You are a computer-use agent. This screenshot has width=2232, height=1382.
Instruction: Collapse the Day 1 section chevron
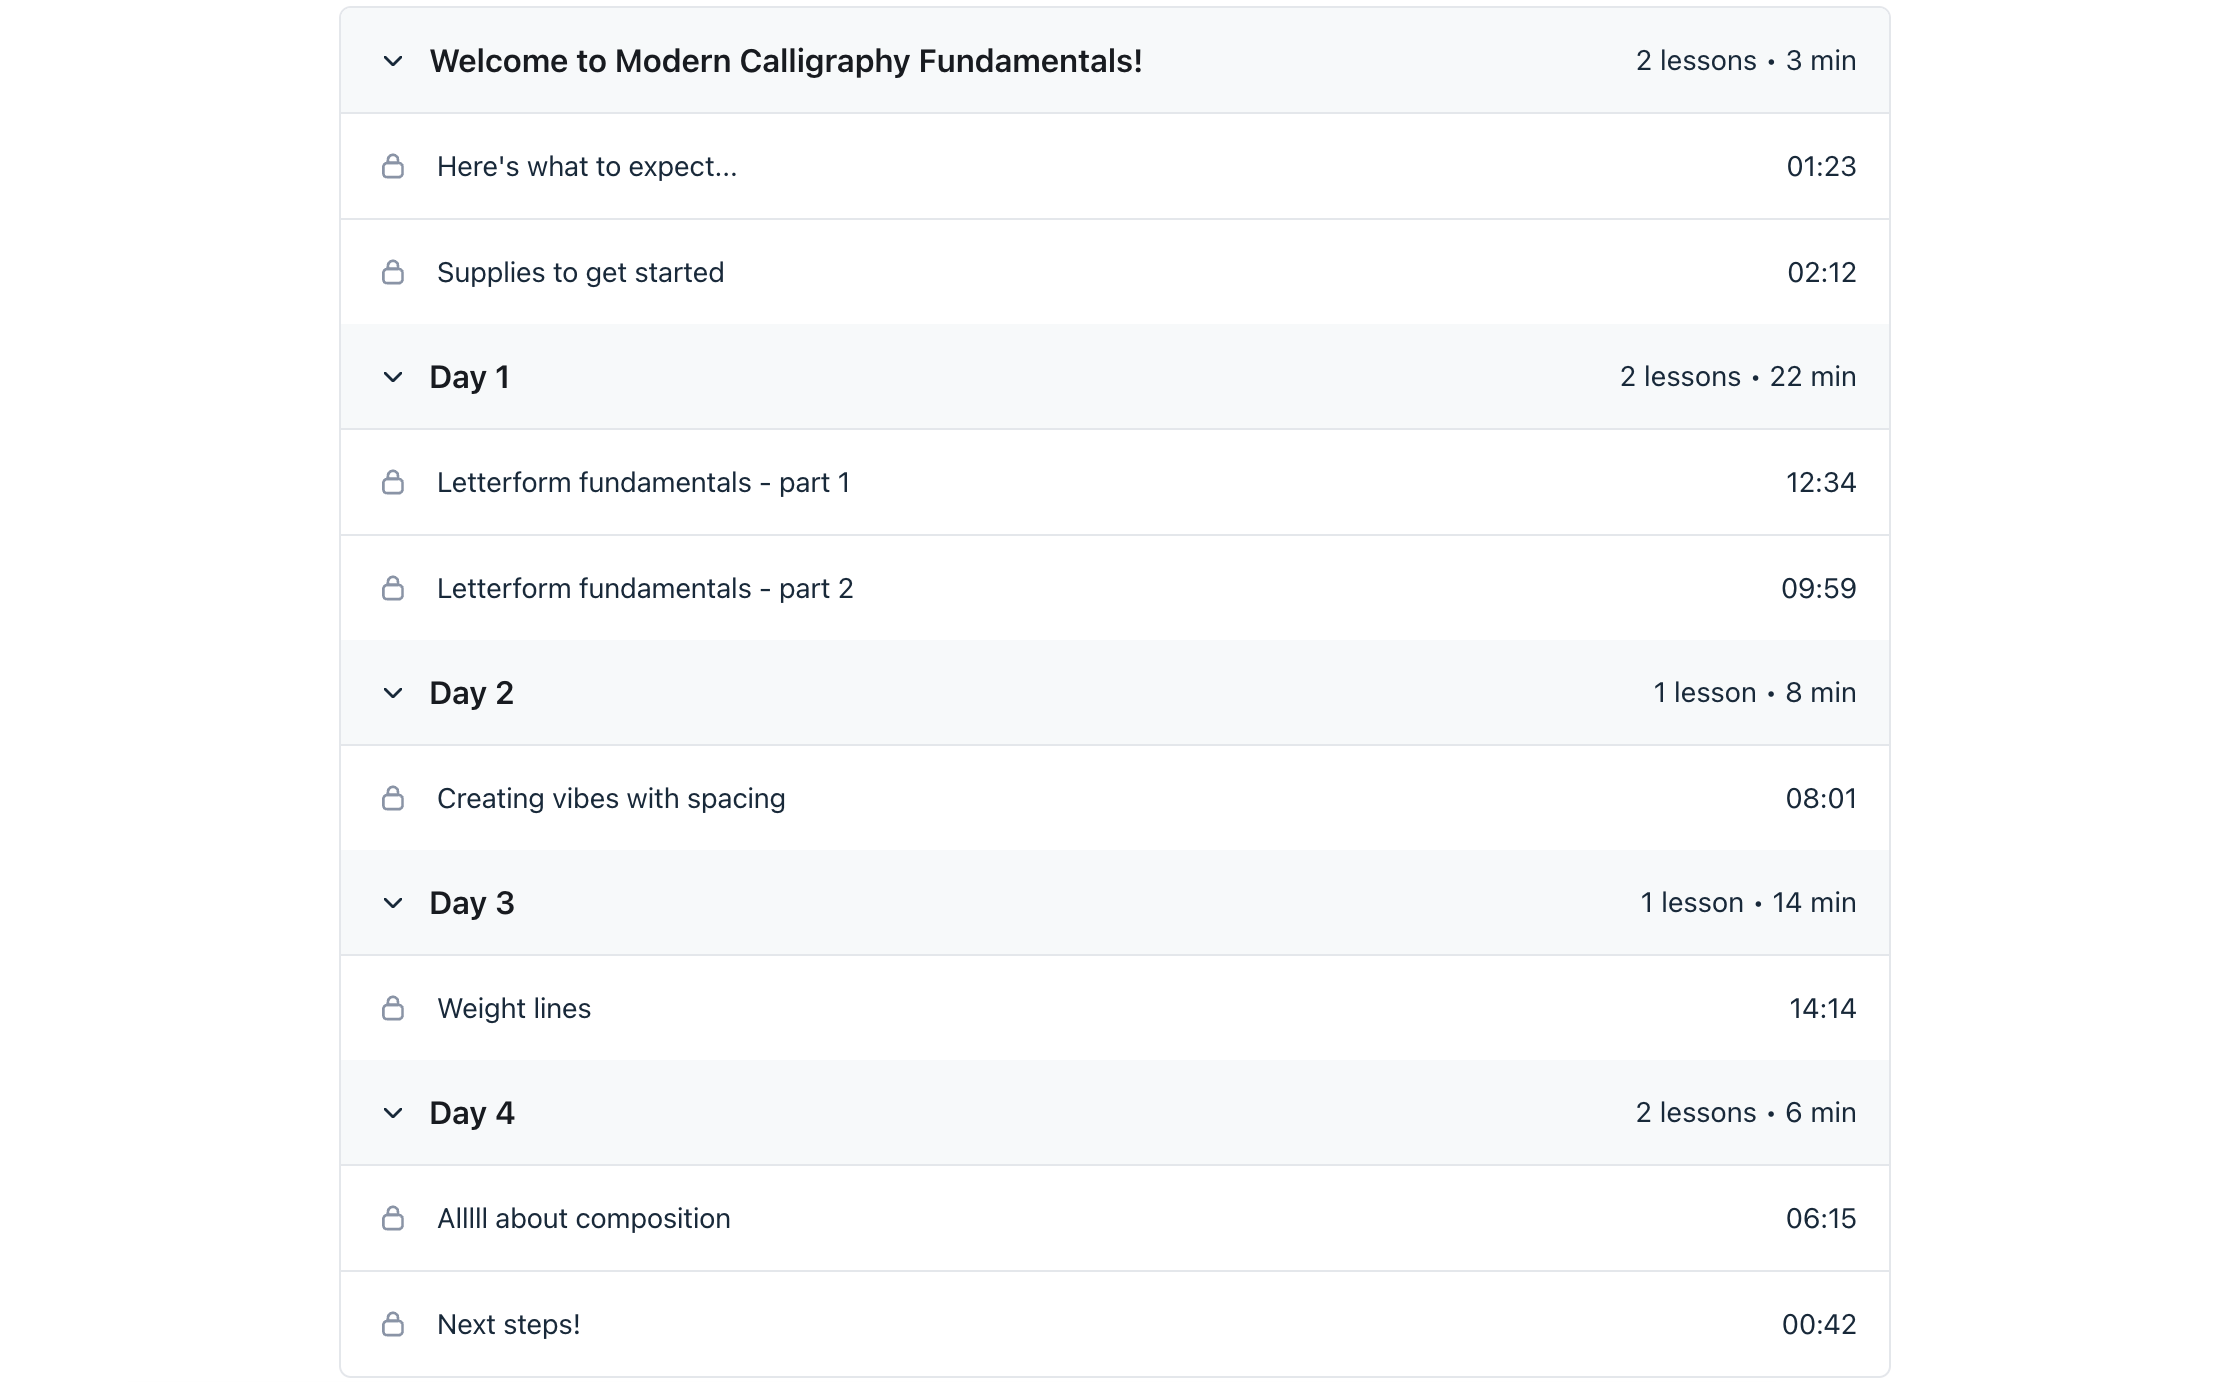click(x=393, y=377)
